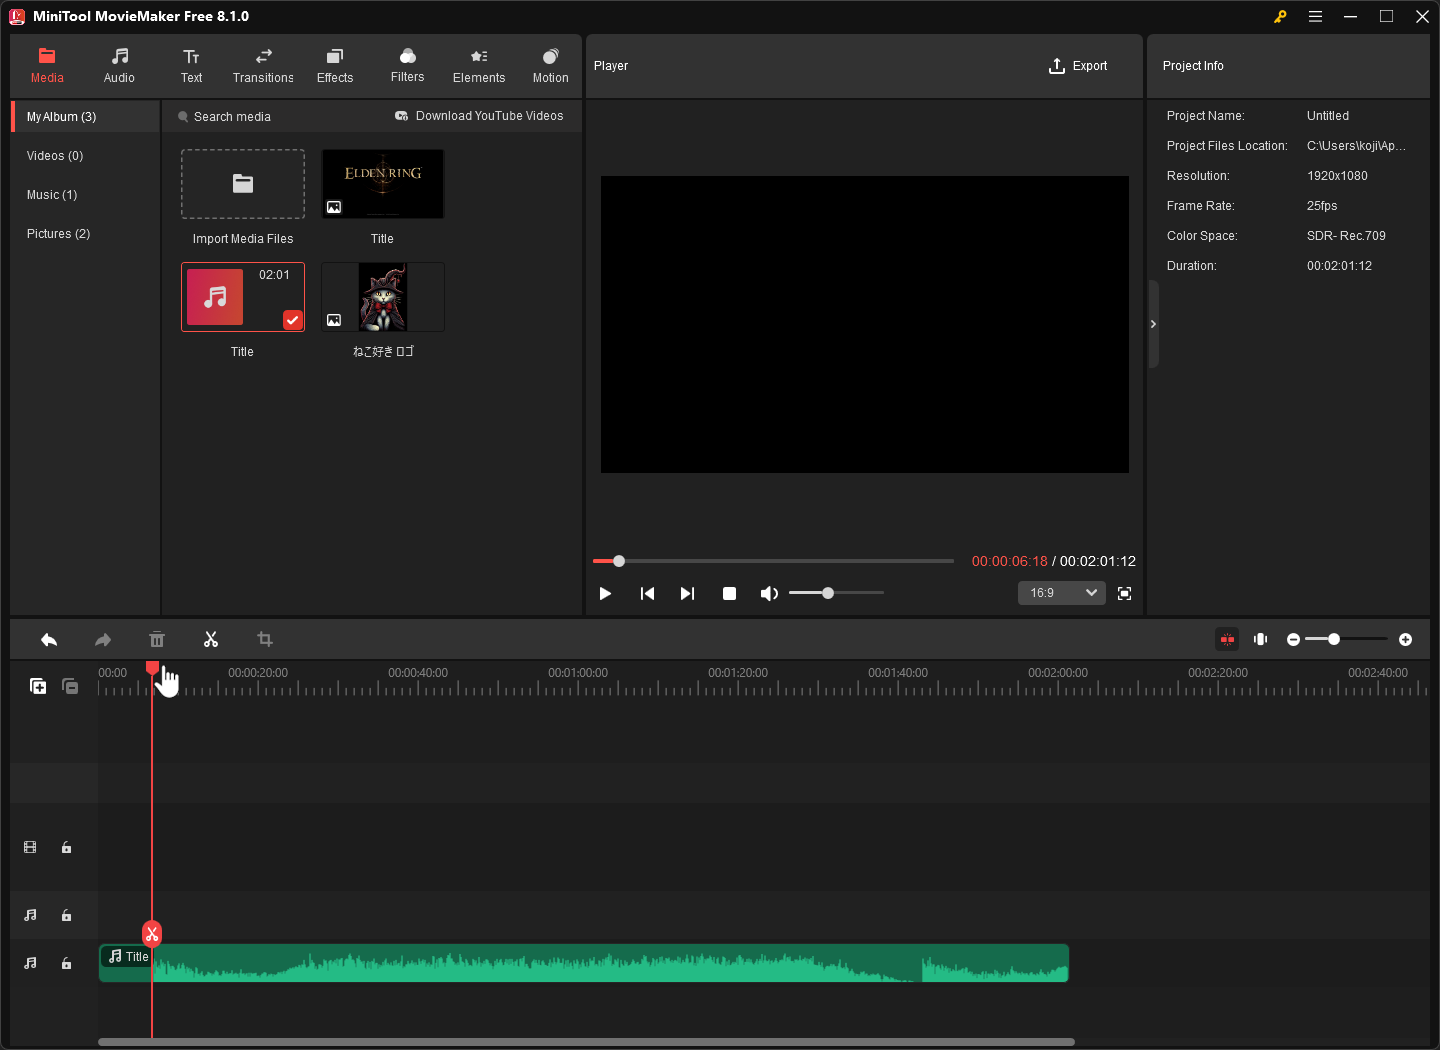Click the project files location path
This screenshot has width=1440, height=1050.
tap(1356, 146)
